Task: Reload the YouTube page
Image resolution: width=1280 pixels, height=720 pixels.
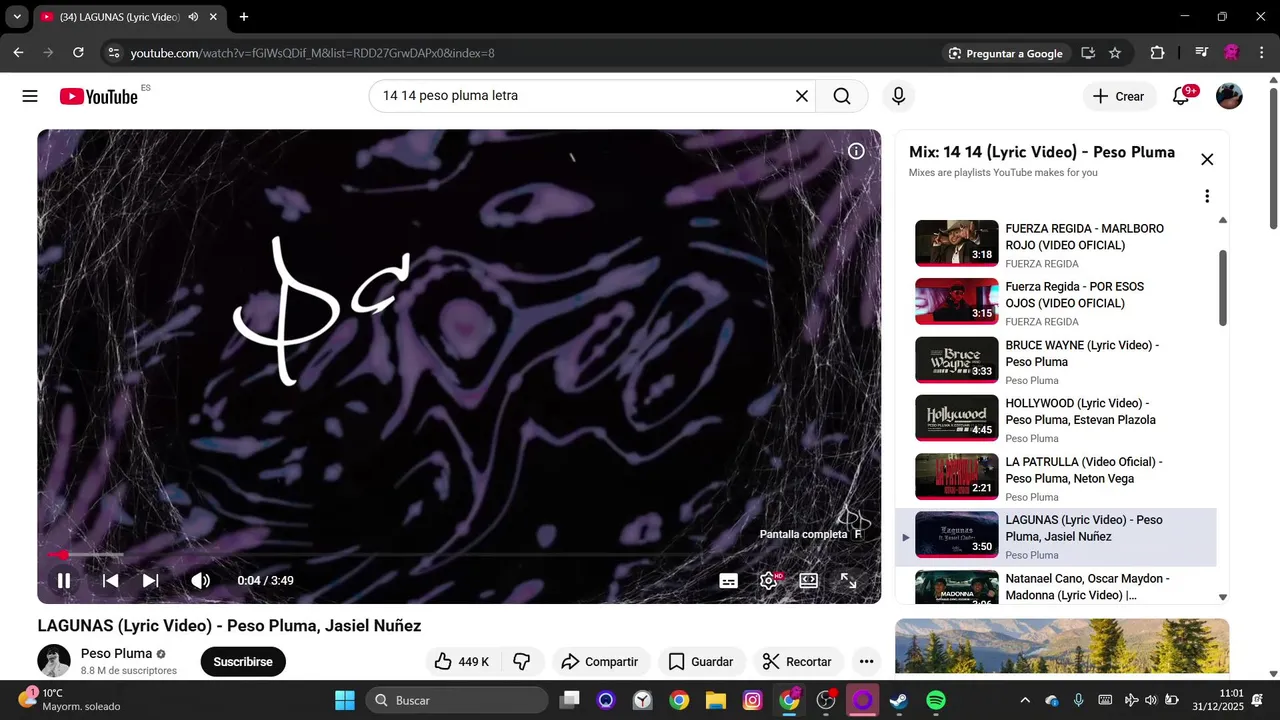Action: point(78,53)
